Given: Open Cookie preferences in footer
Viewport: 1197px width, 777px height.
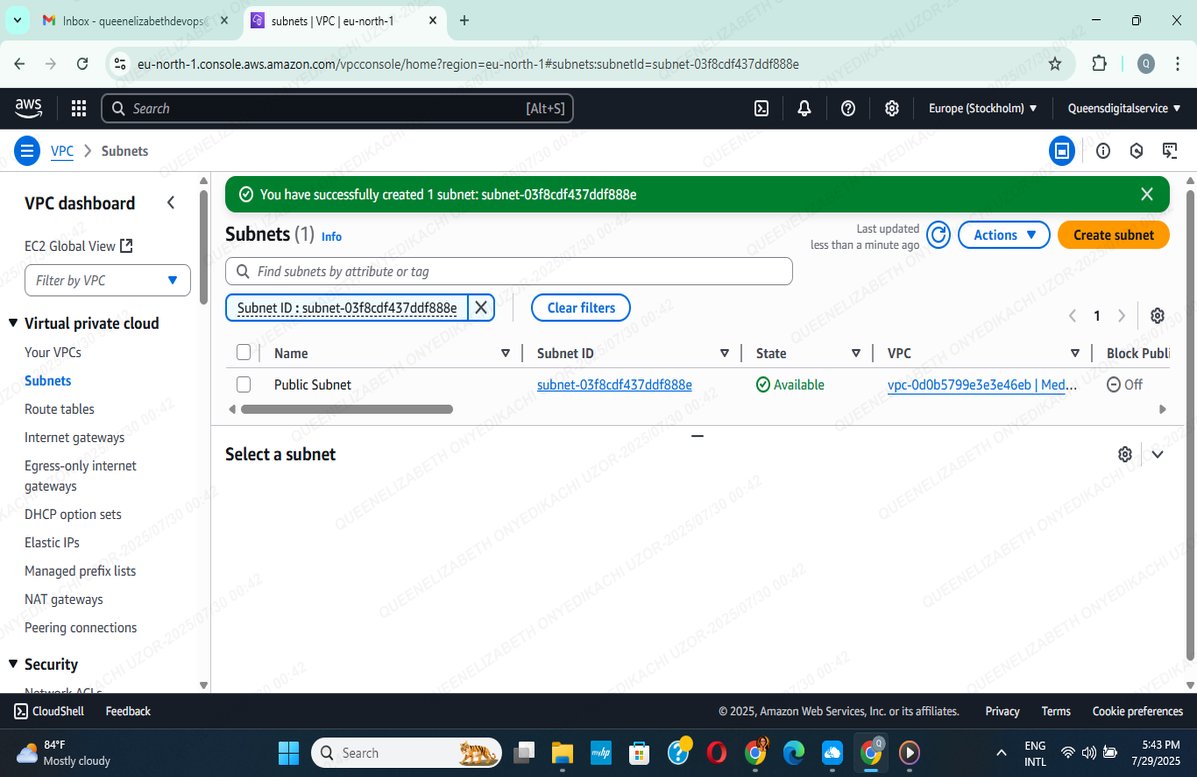Looking at the screenshot, I should pos(1137,711).
